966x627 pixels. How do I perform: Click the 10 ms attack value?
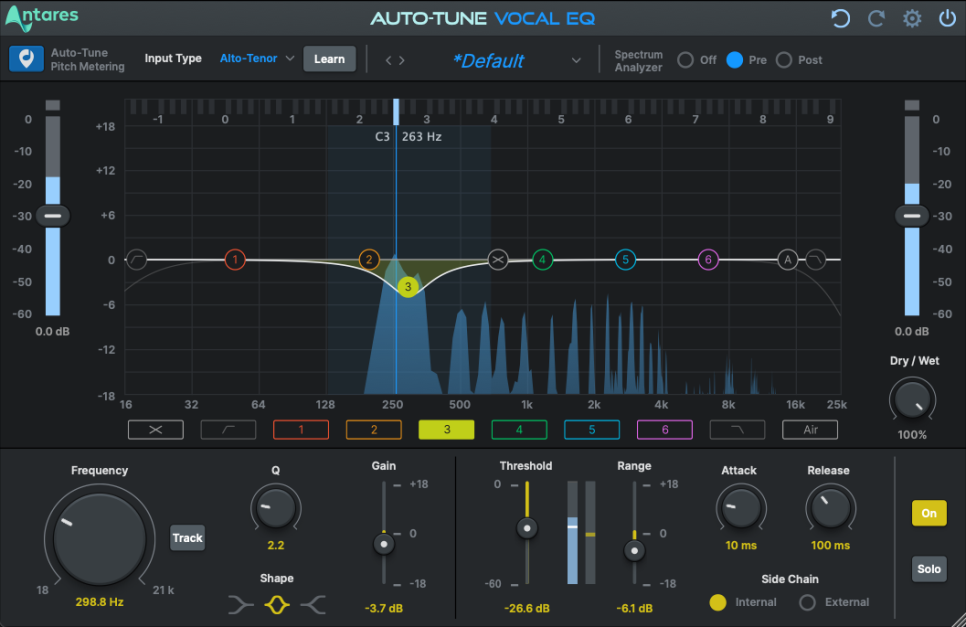[741, 545]
